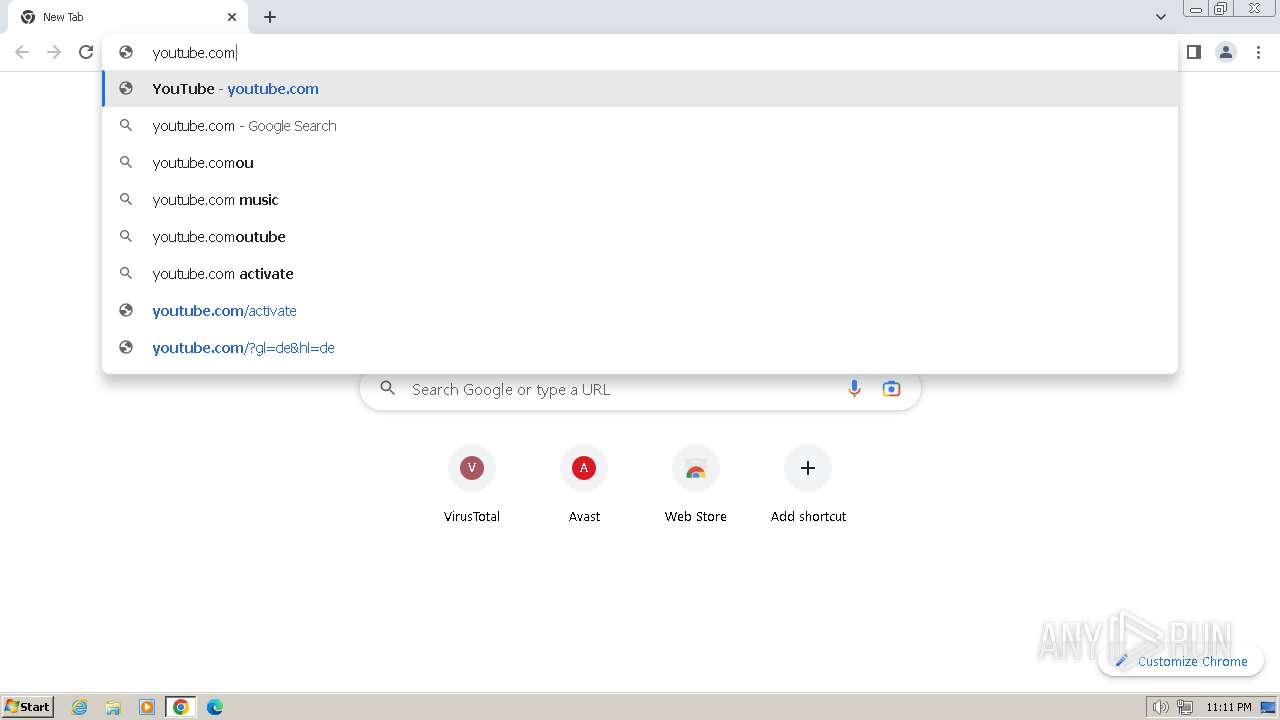This screenshot has width=1280, height=720.
Task: Select the New Tab tab
Action: pos(128,17)
